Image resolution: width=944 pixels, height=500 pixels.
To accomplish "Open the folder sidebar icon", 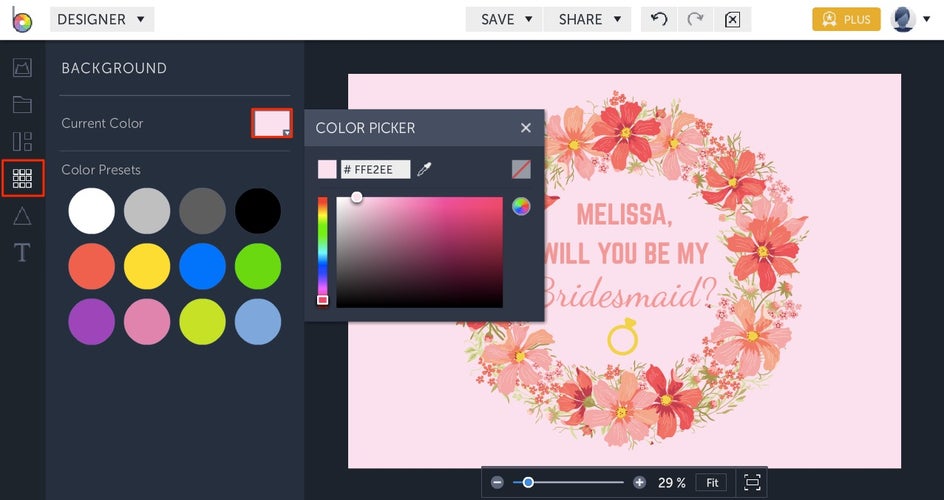I will pos(22,105).
